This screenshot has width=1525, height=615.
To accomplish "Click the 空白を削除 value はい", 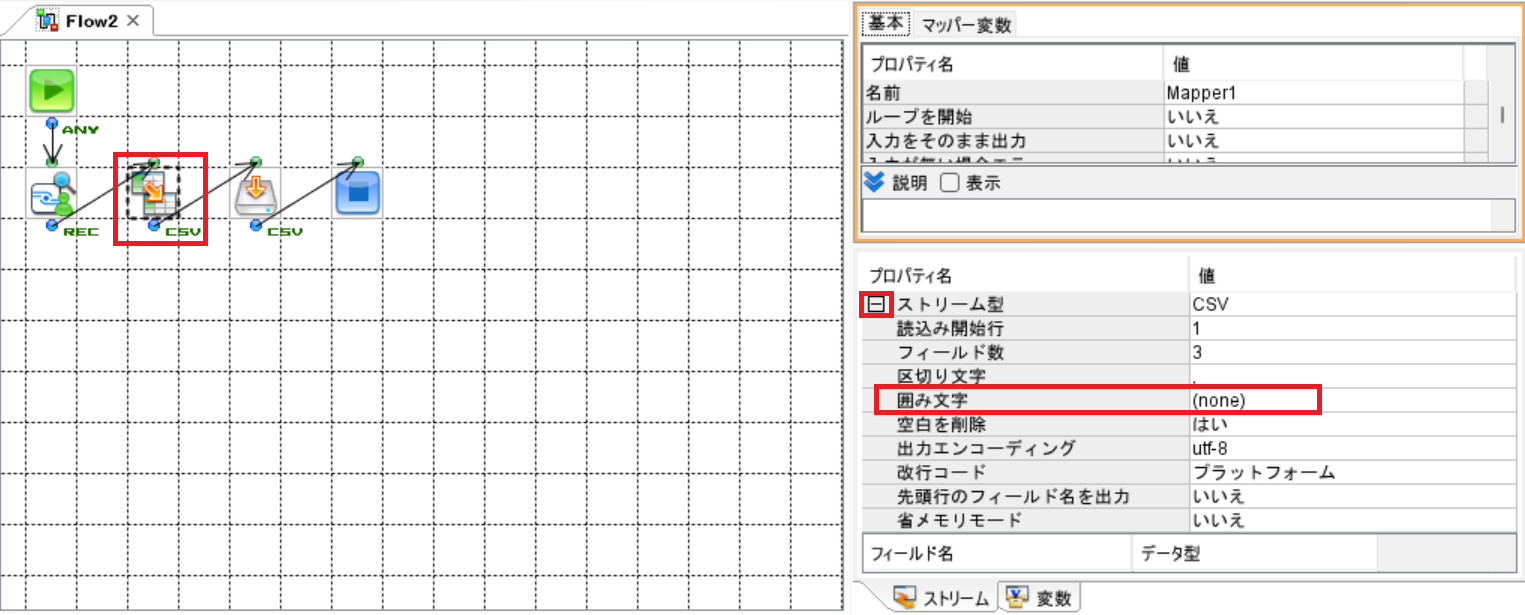I will pyautogui.click(x=1352, y=424).
